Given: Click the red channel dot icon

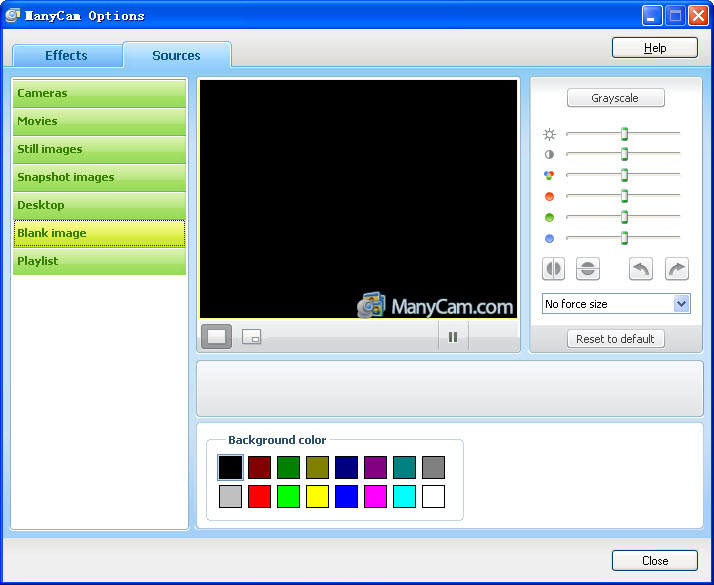Looking at the screenshot, I should 550,196.
